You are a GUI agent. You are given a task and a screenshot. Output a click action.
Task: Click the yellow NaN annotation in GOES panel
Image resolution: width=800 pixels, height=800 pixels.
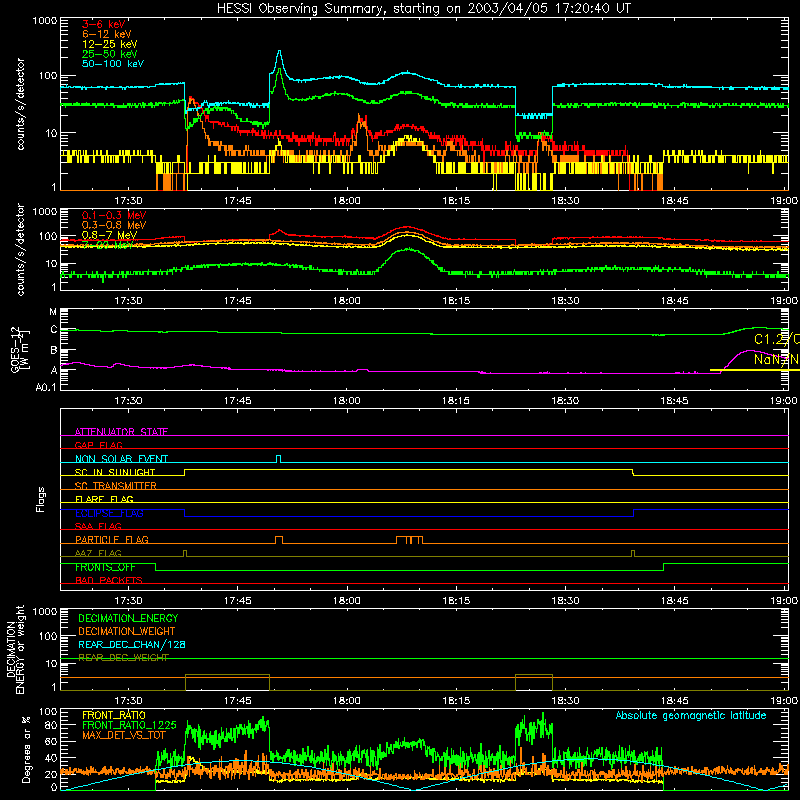[x=777, y=359]
